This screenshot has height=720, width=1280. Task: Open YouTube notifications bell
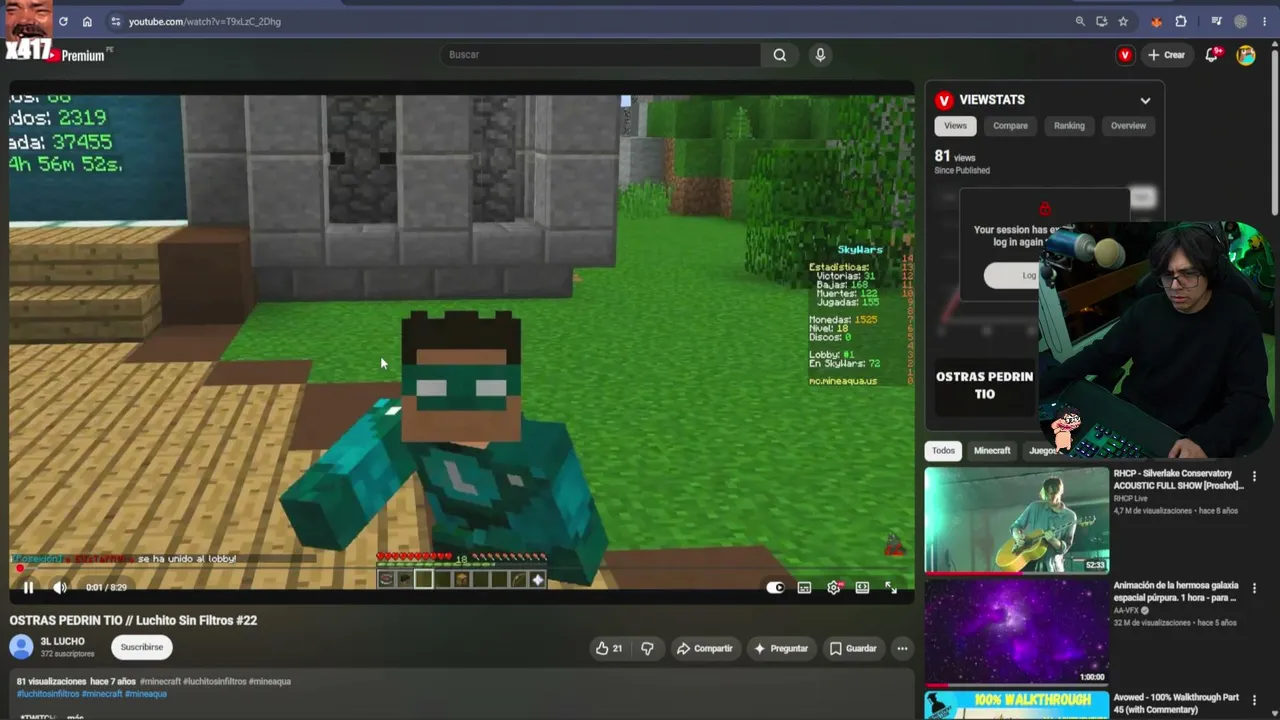[x=1212, y=55]
